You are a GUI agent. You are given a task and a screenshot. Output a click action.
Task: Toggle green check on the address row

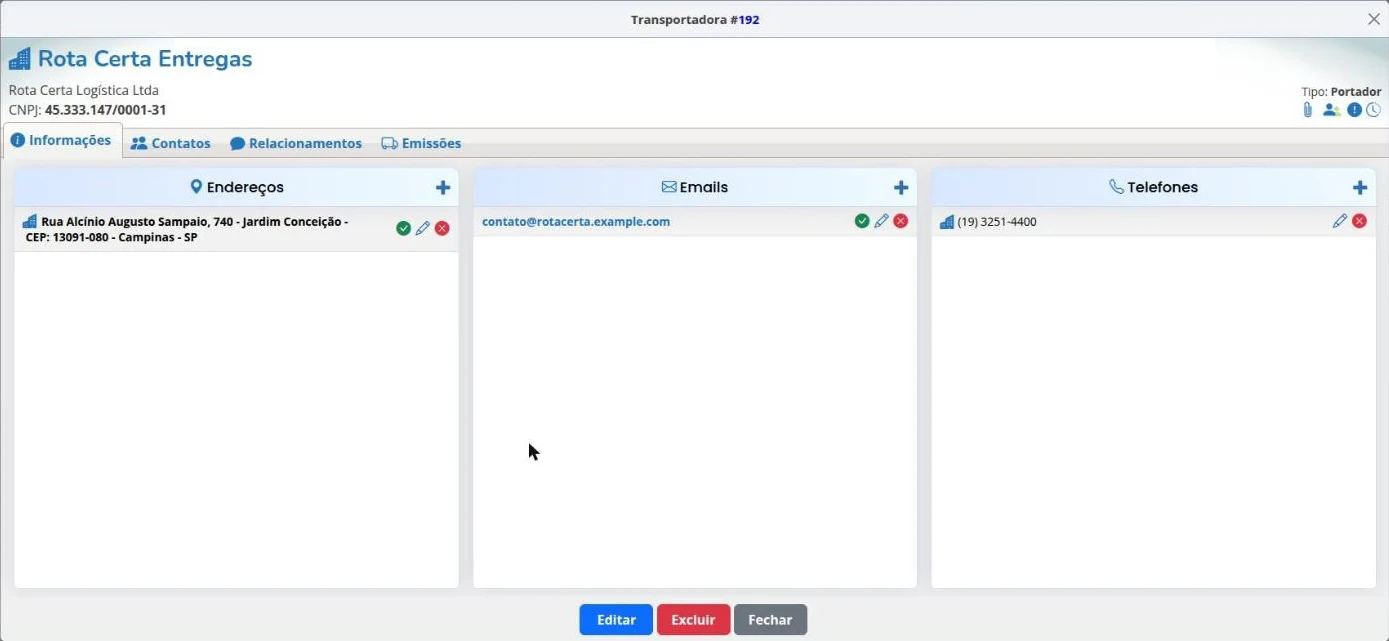(403, 228)
